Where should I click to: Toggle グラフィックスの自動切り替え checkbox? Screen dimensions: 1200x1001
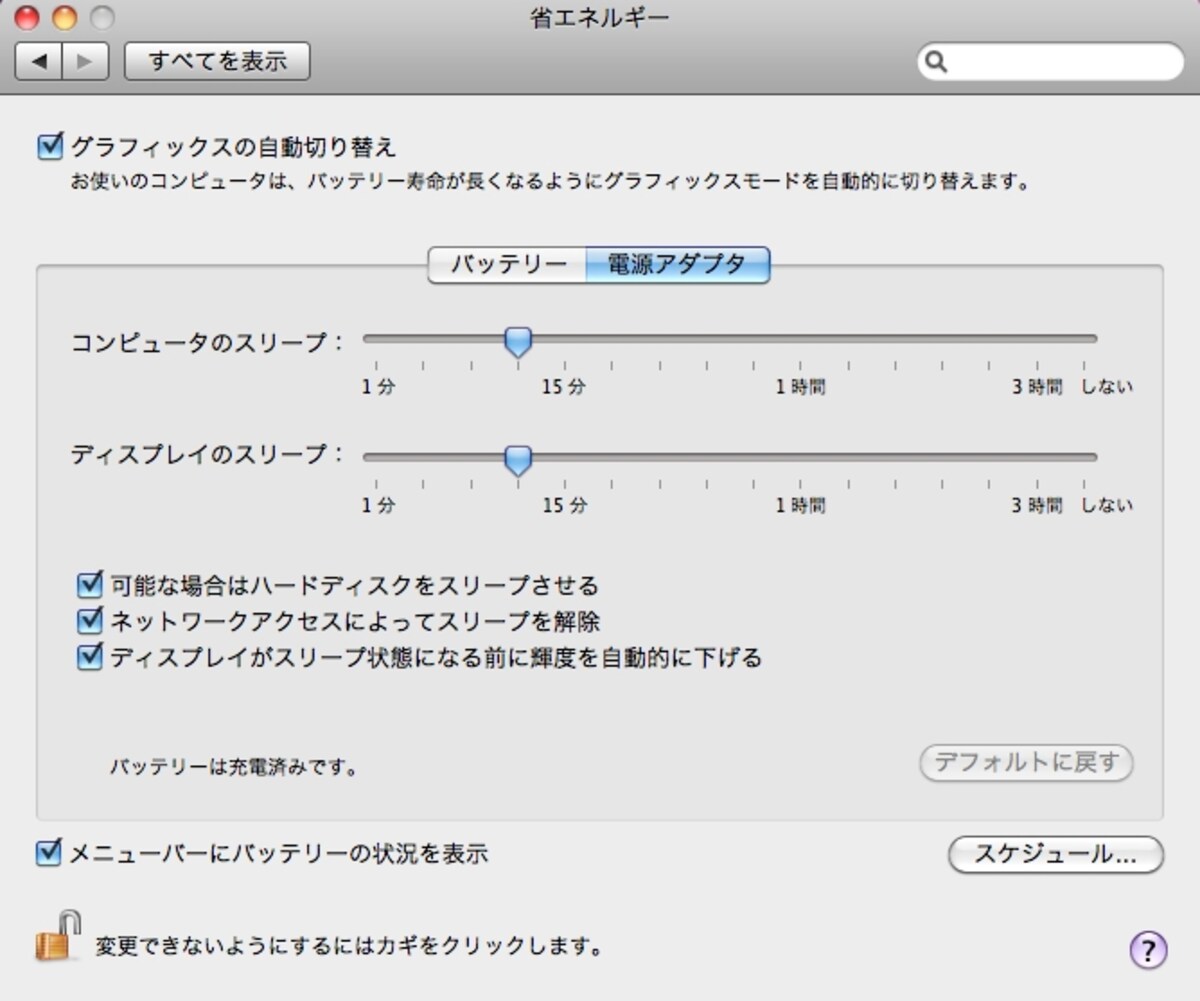pos(49,147)
